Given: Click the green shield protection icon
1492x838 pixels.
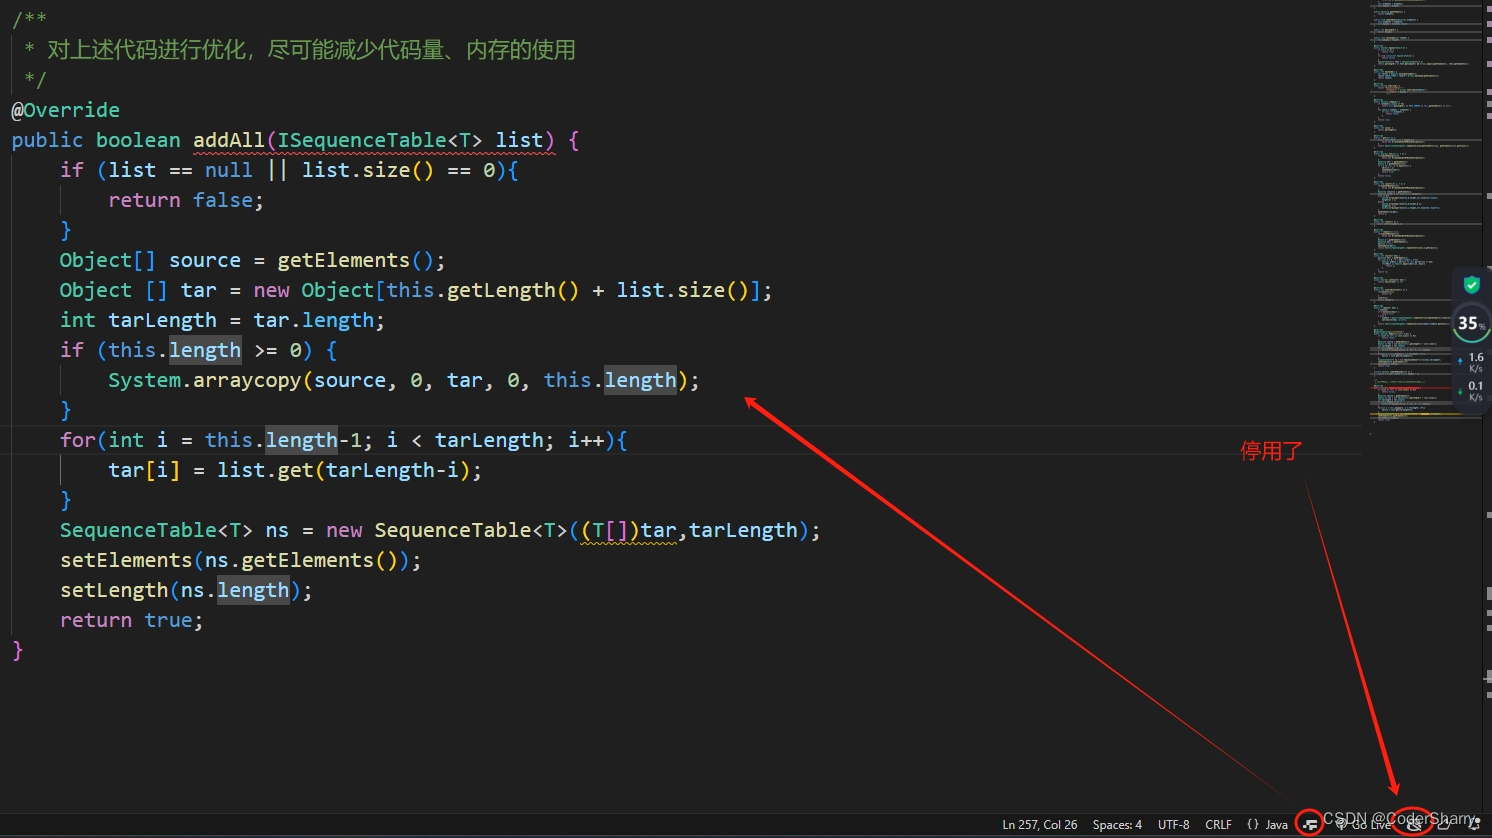Looking at the screenshot, I should [1472, 285].
